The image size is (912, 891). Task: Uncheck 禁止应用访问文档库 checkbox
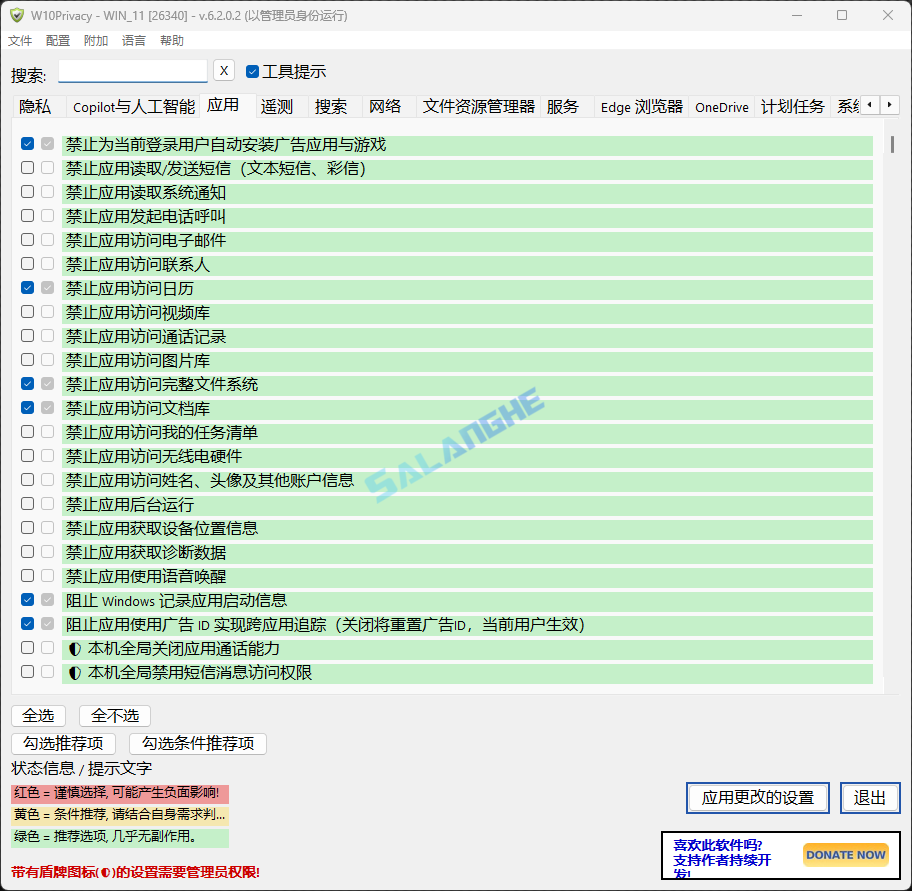pyautogui.click(x=27, y=408)
